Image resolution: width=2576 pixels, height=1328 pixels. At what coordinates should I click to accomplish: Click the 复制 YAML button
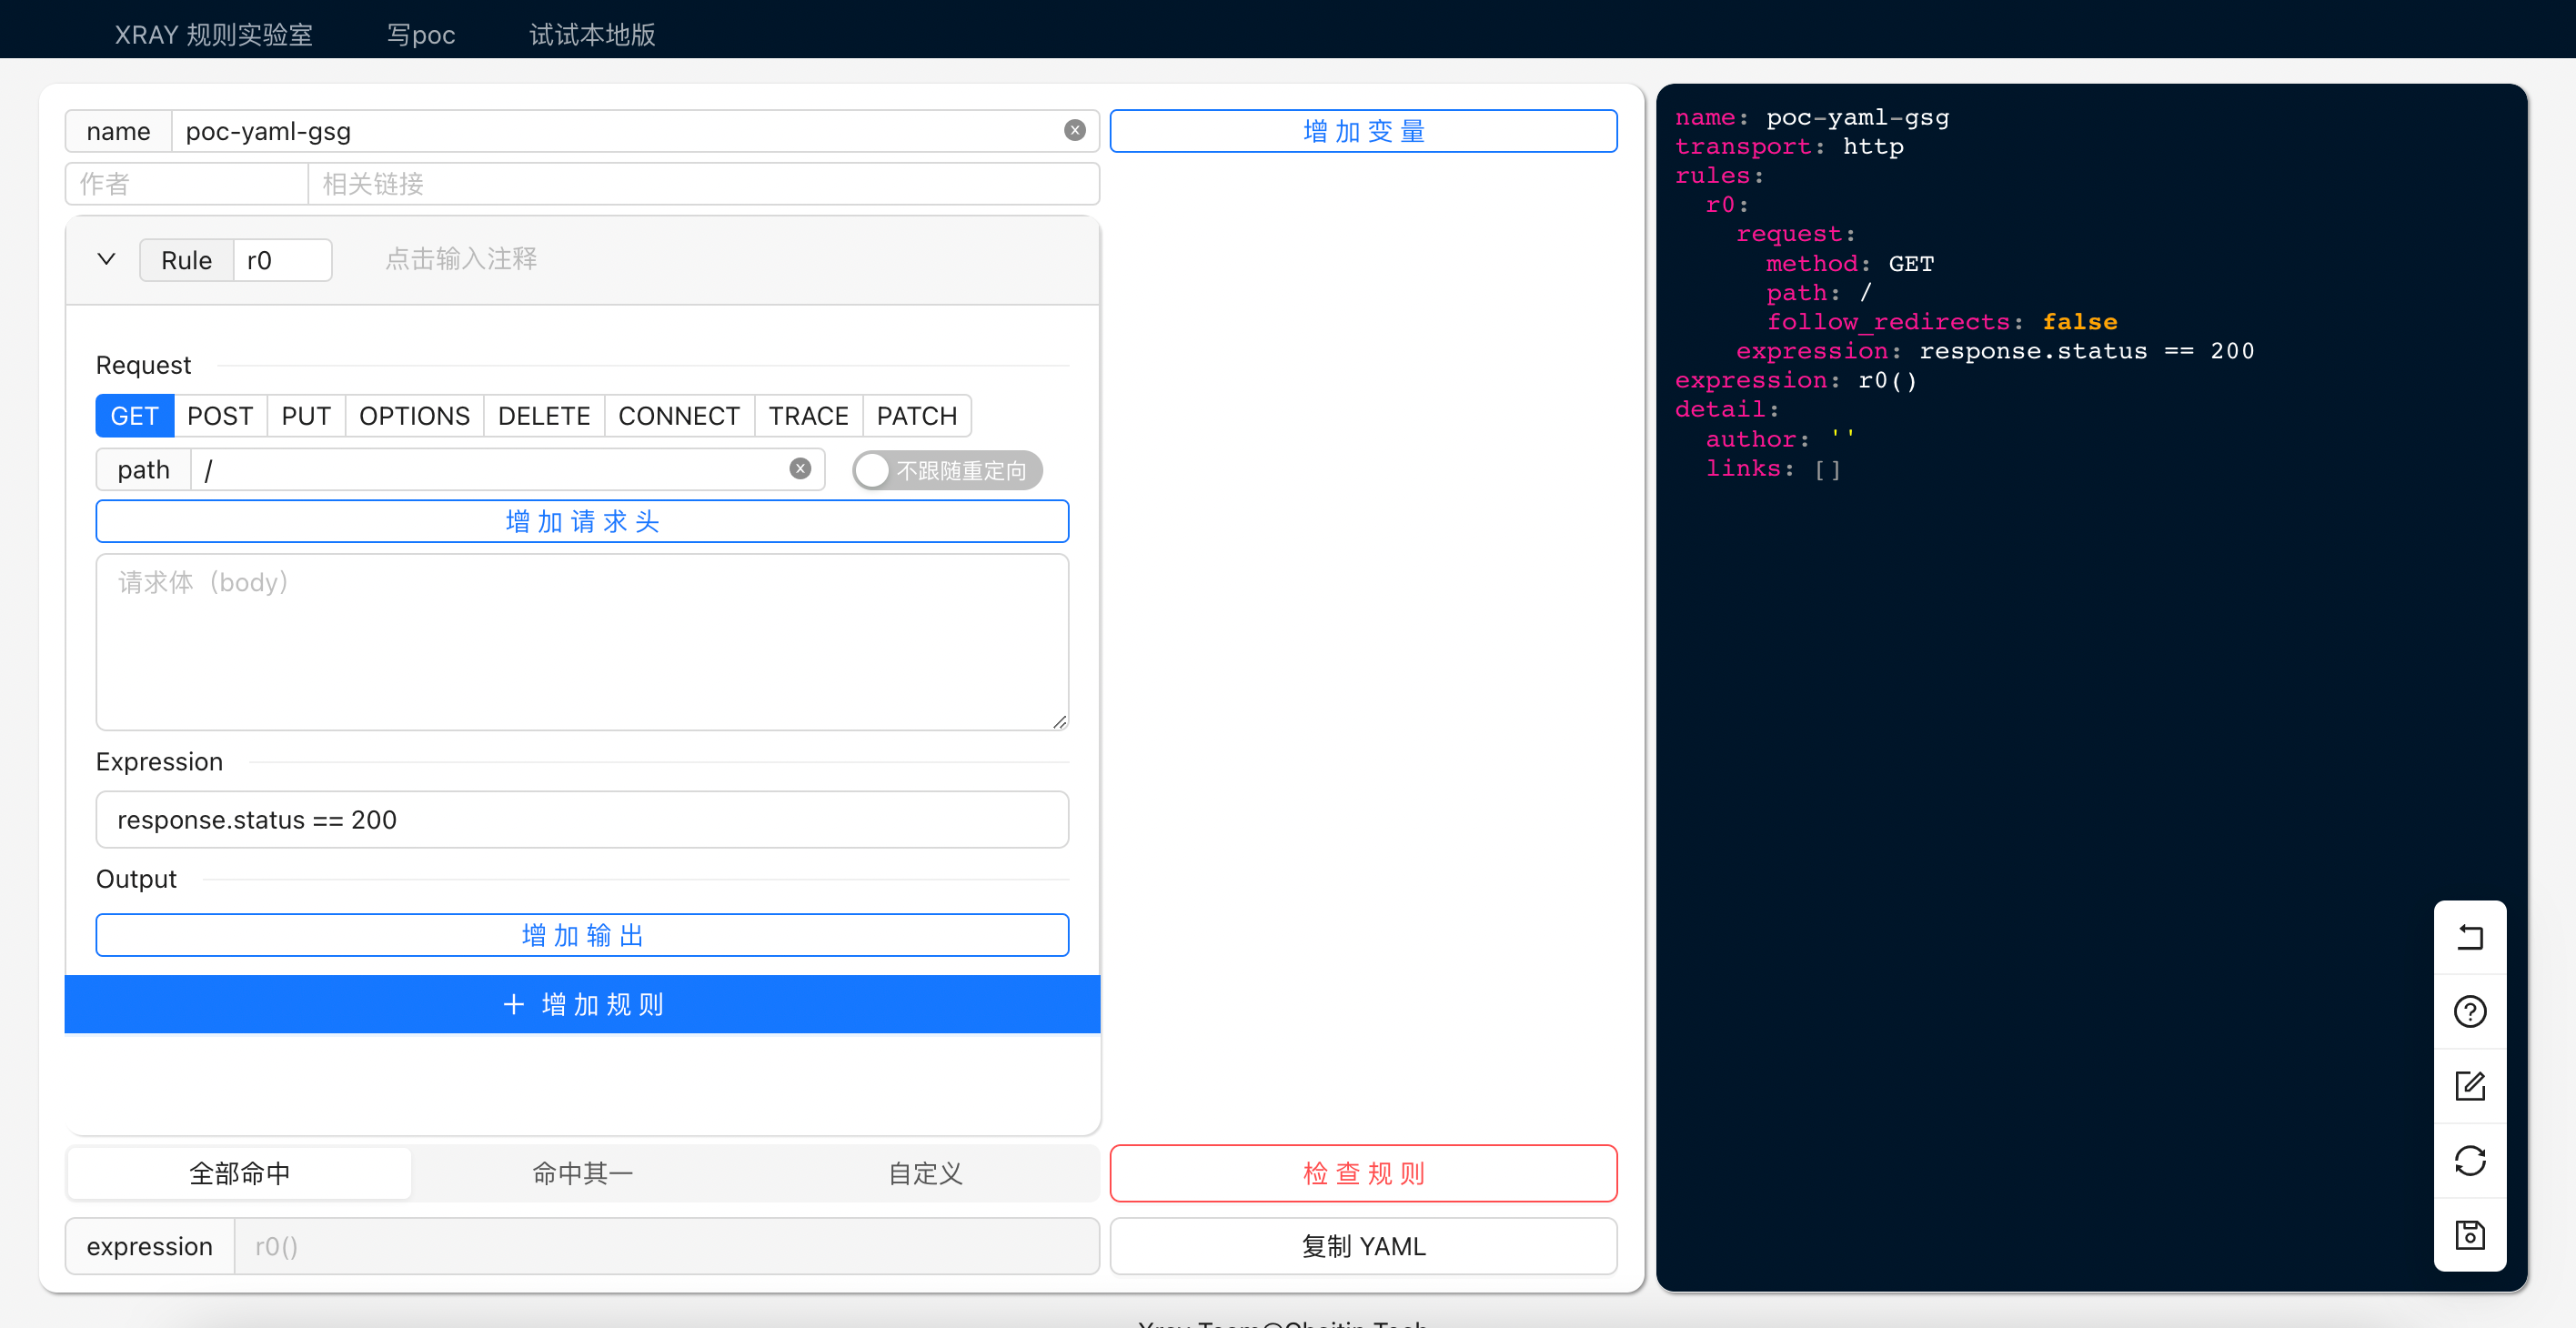click(1362, 1246)
